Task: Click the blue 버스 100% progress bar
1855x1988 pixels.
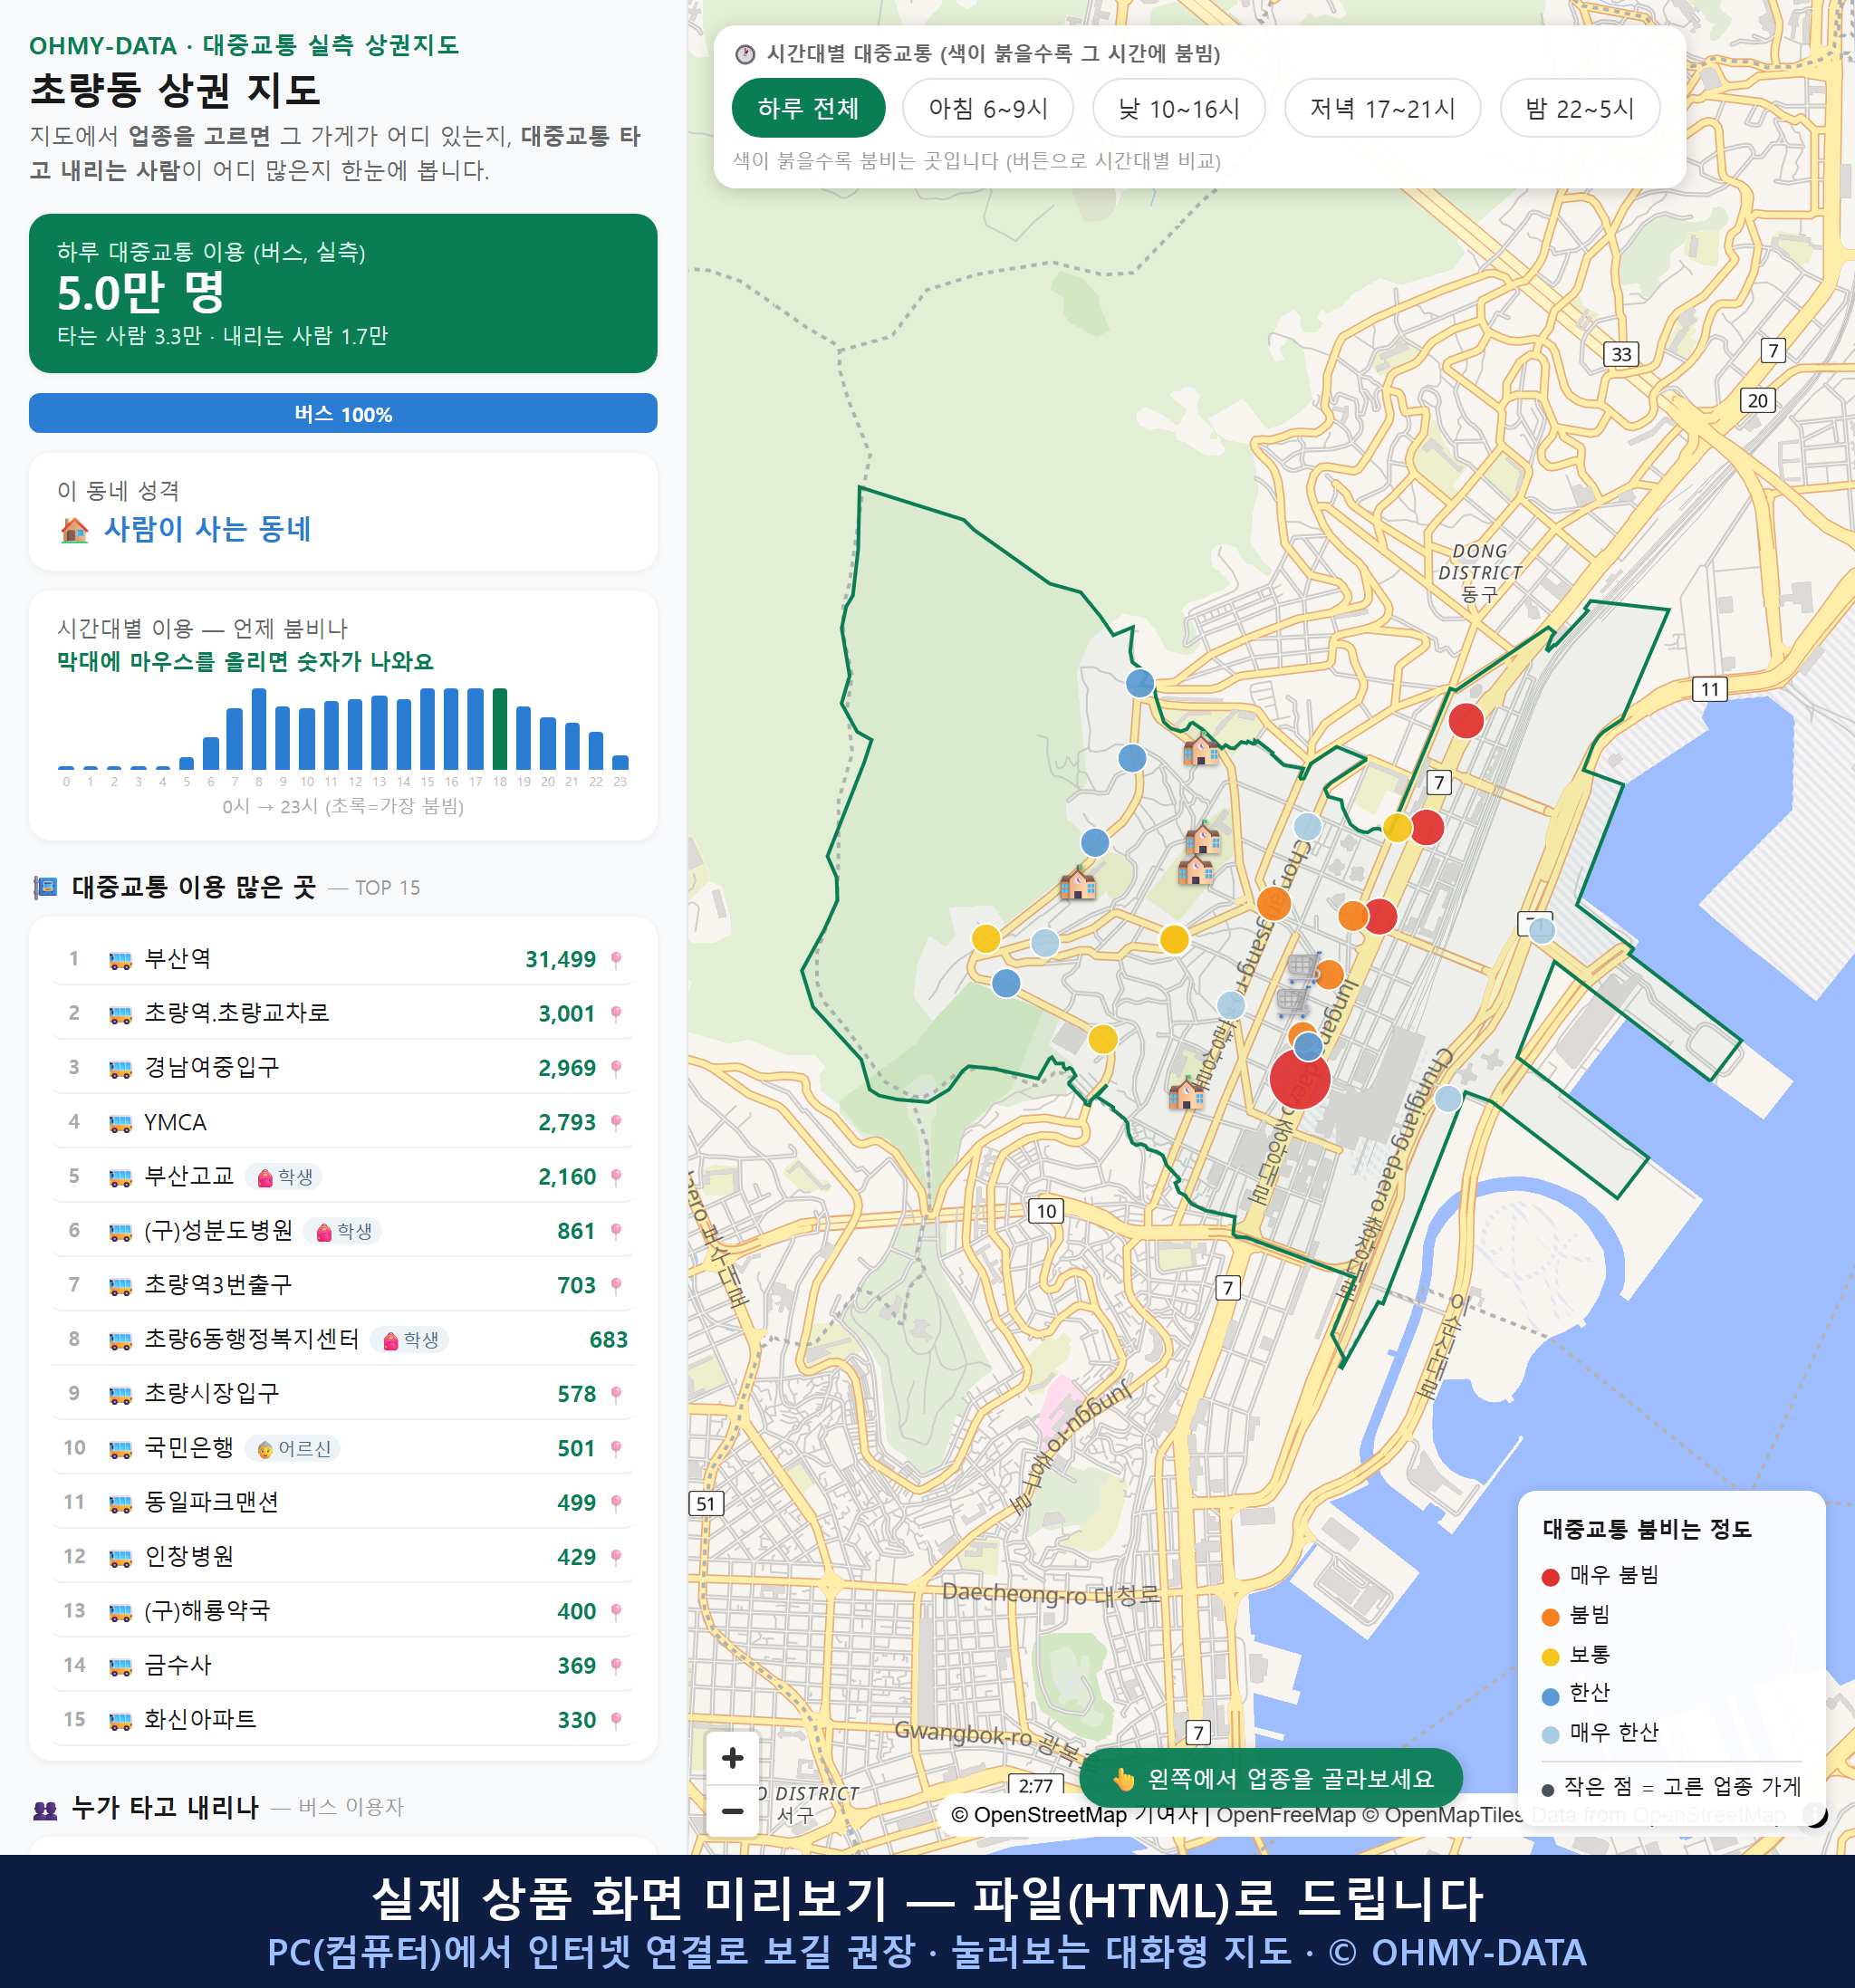Action: pyautogui.click(x=343, y=413)
